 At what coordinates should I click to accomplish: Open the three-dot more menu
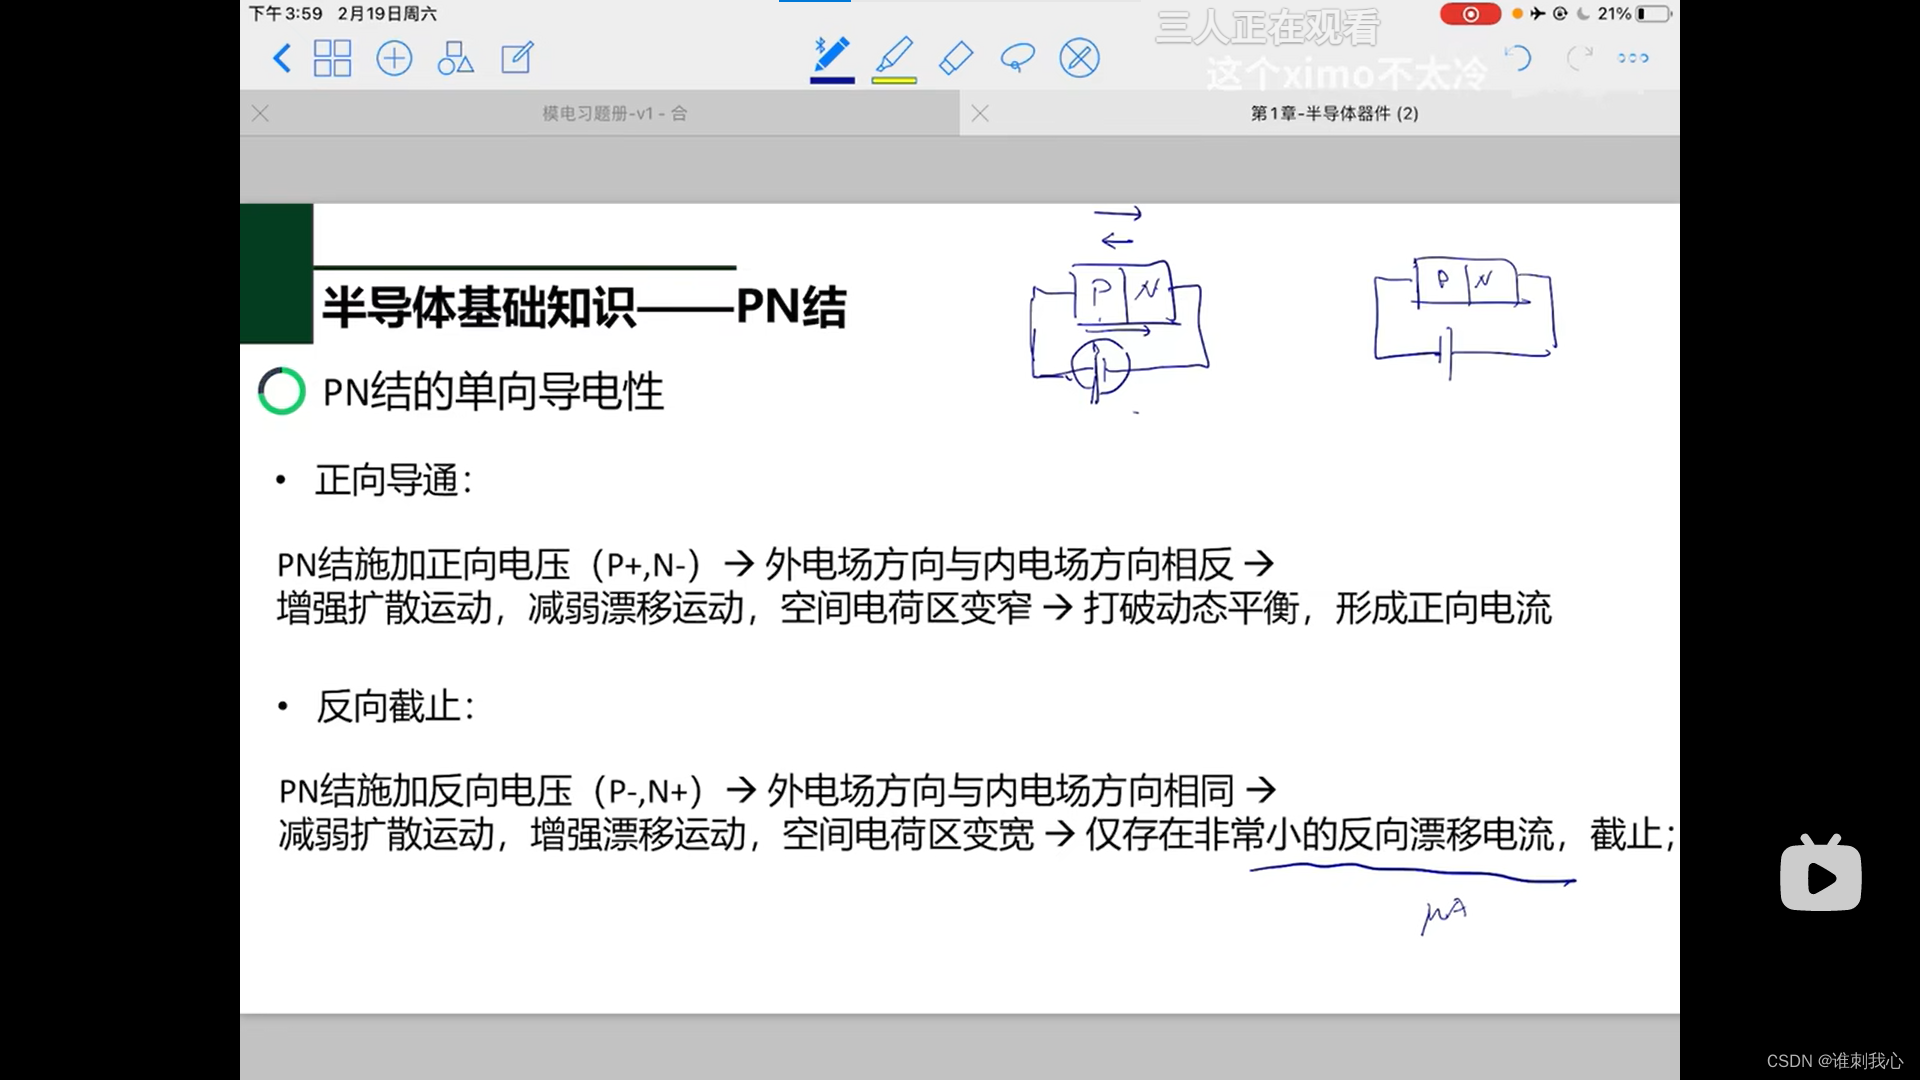click(1633, 58)
